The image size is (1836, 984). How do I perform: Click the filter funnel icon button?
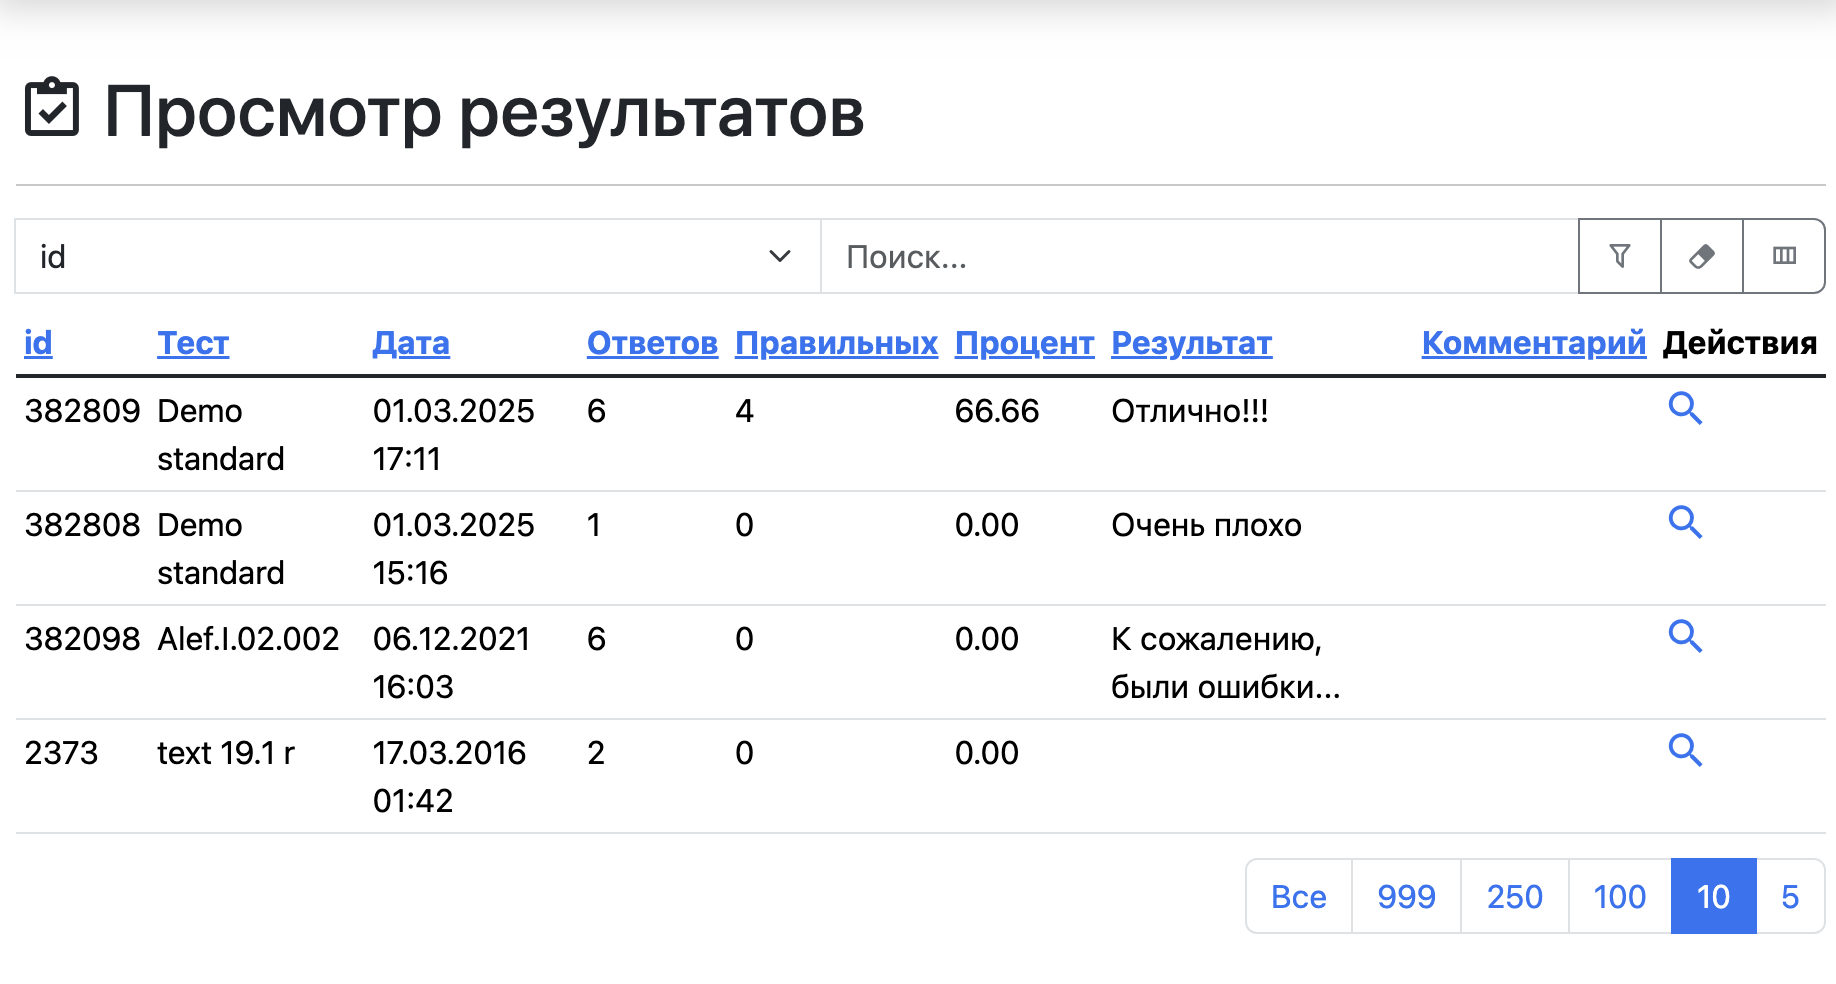(1619, 256)
